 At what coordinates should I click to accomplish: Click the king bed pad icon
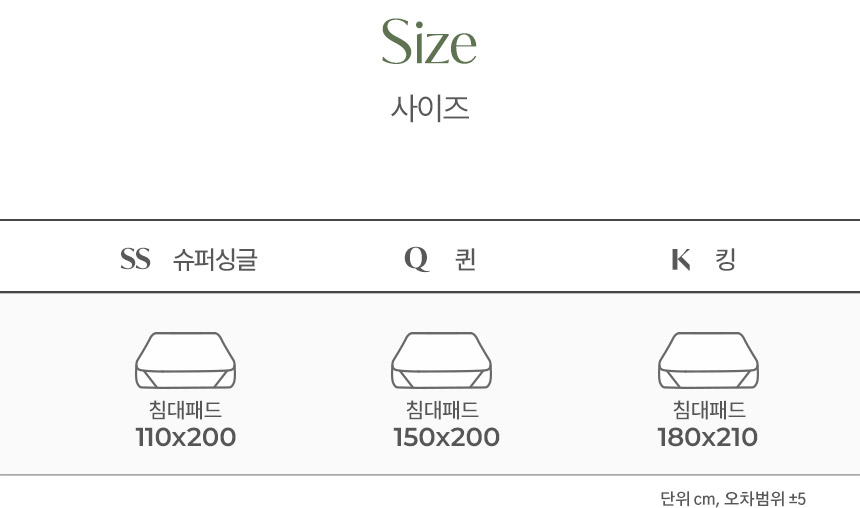coord(709,360)
